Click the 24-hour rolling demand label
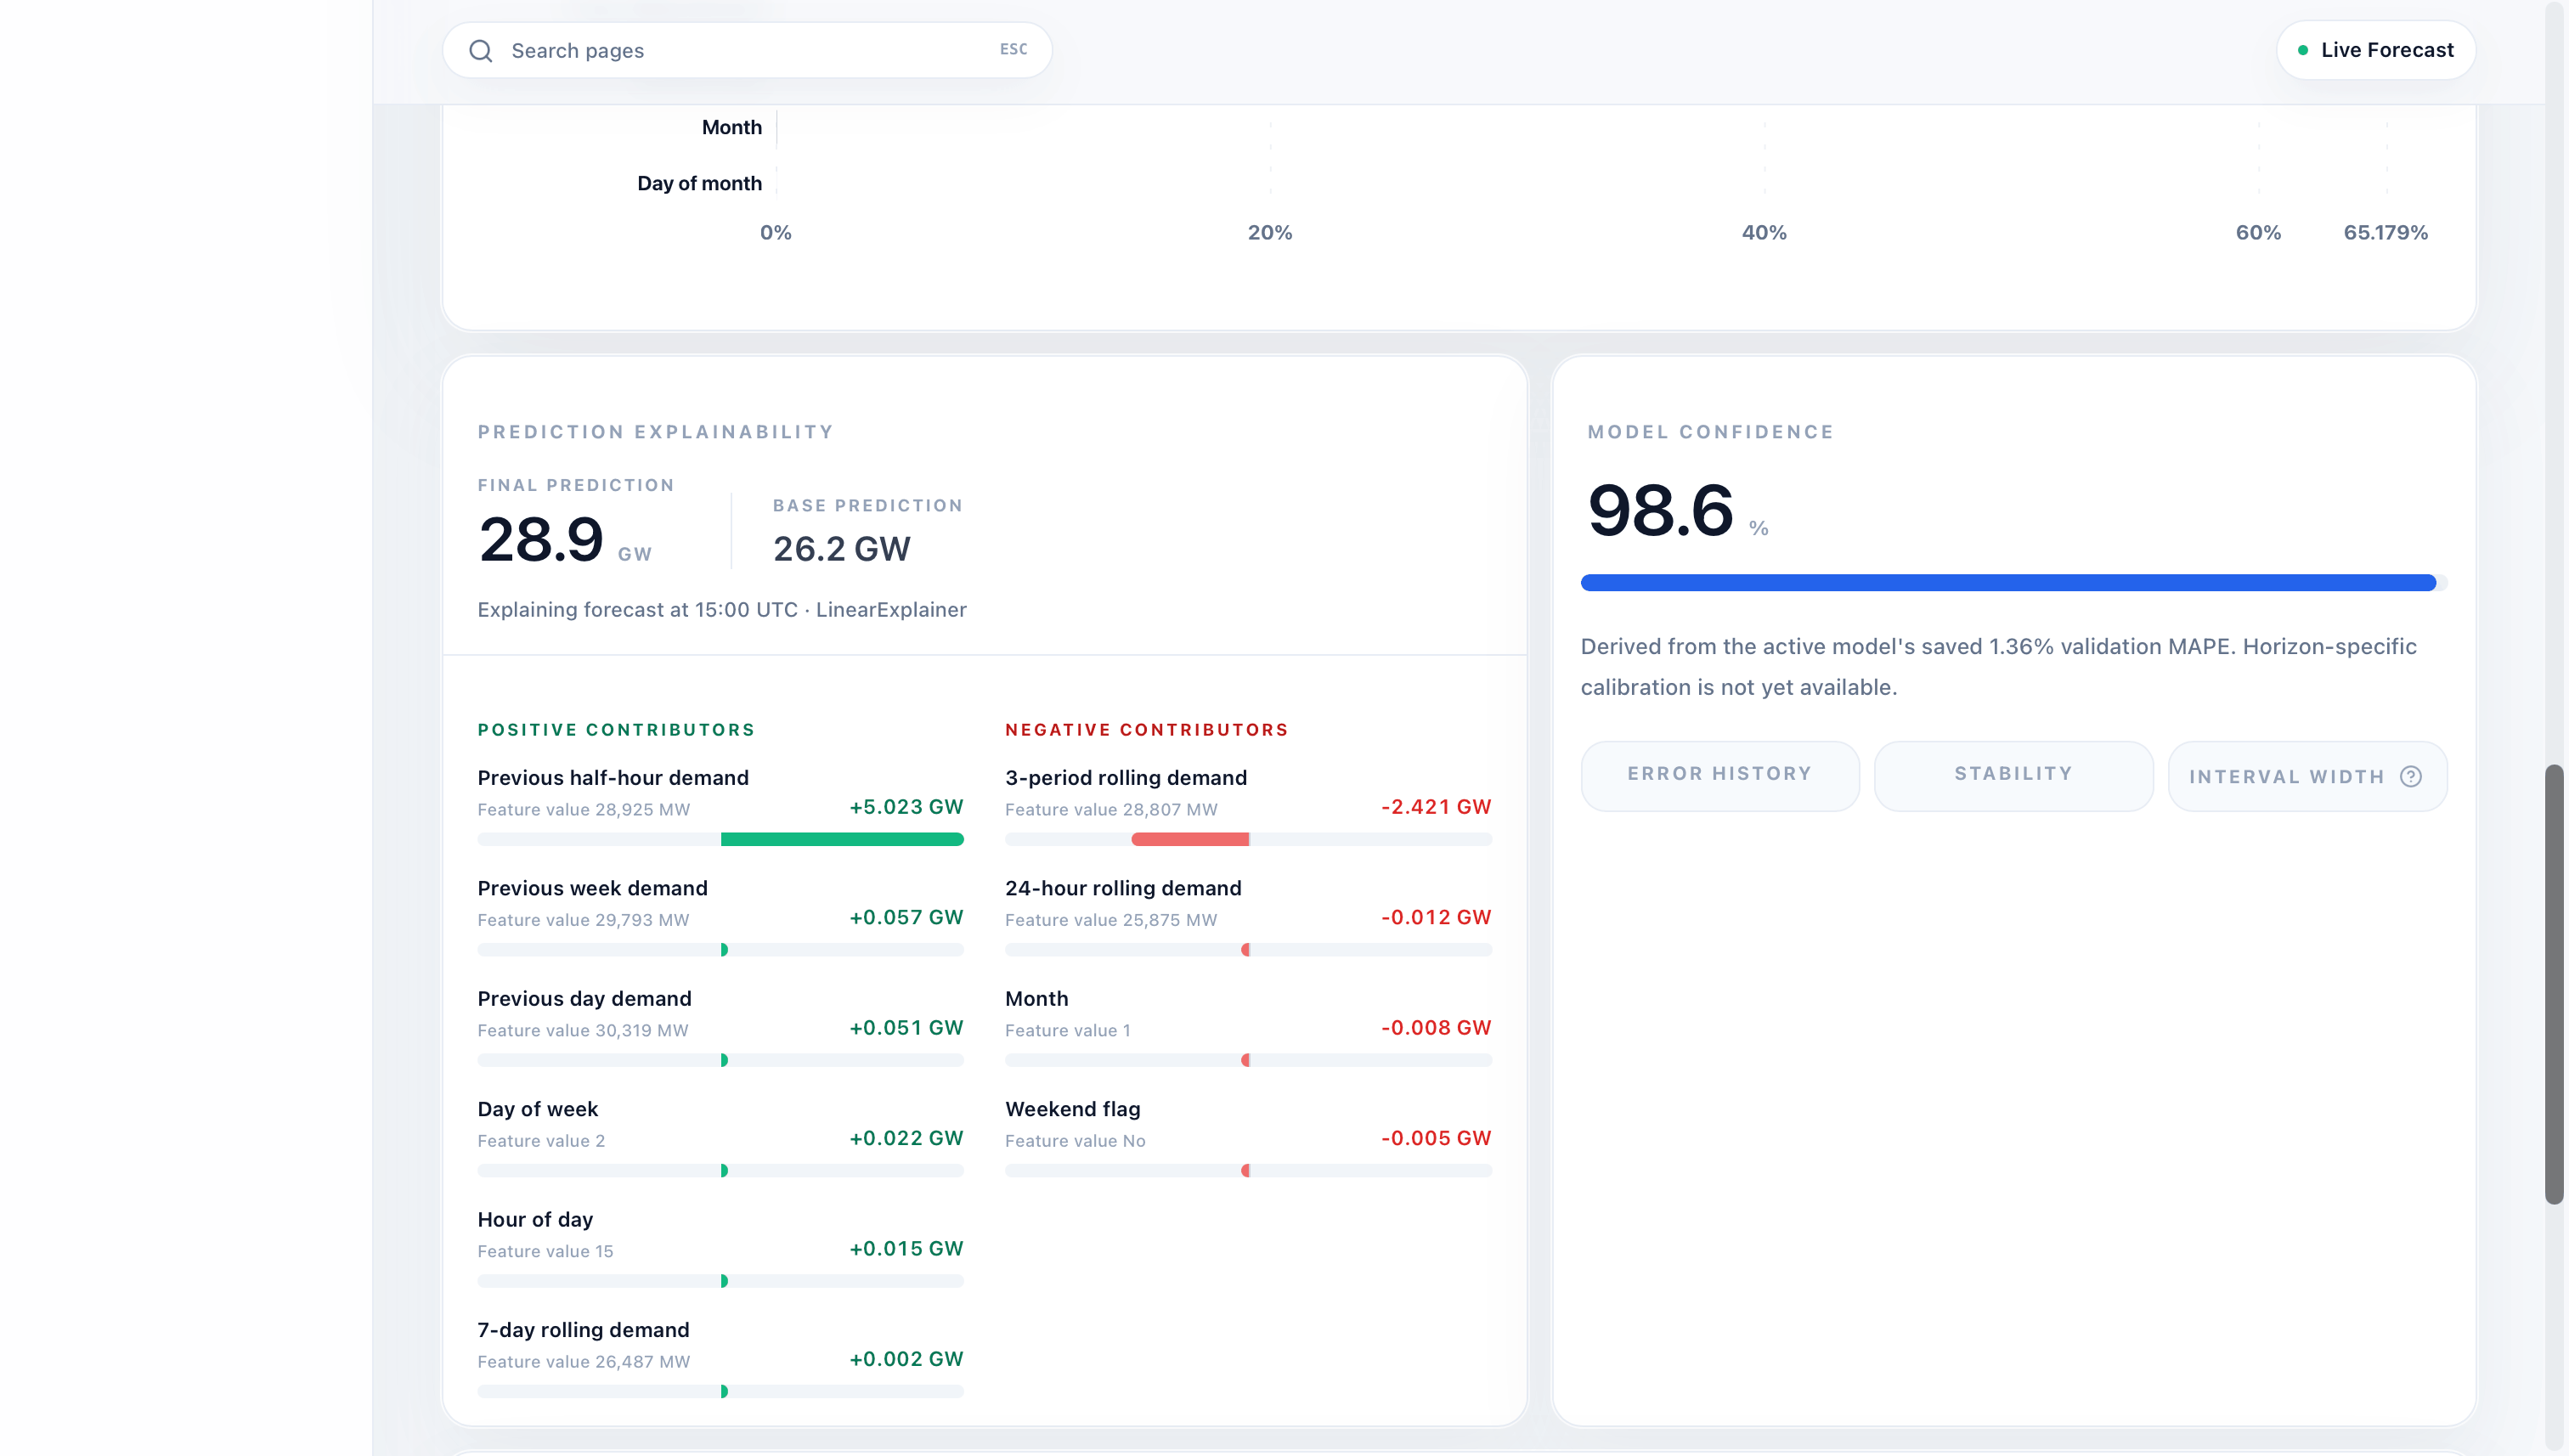The image size is (2569, 1456). [x=1123, y=888]
